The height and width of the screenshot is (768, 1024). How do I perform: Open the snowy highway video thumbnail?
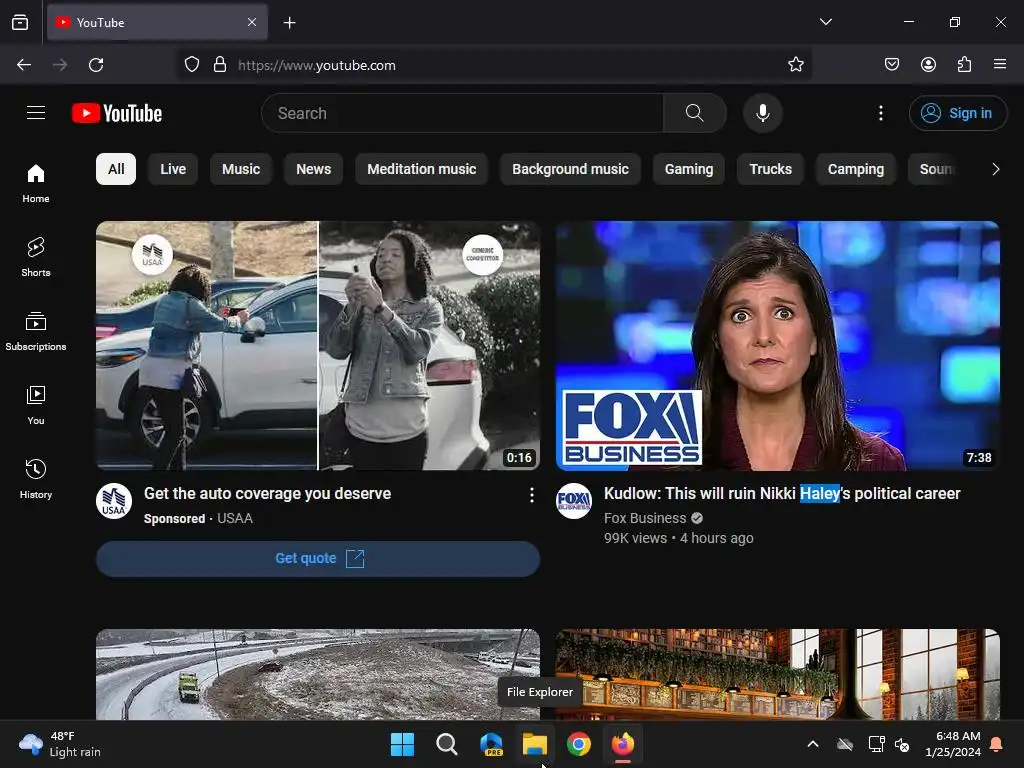(318, 675)
